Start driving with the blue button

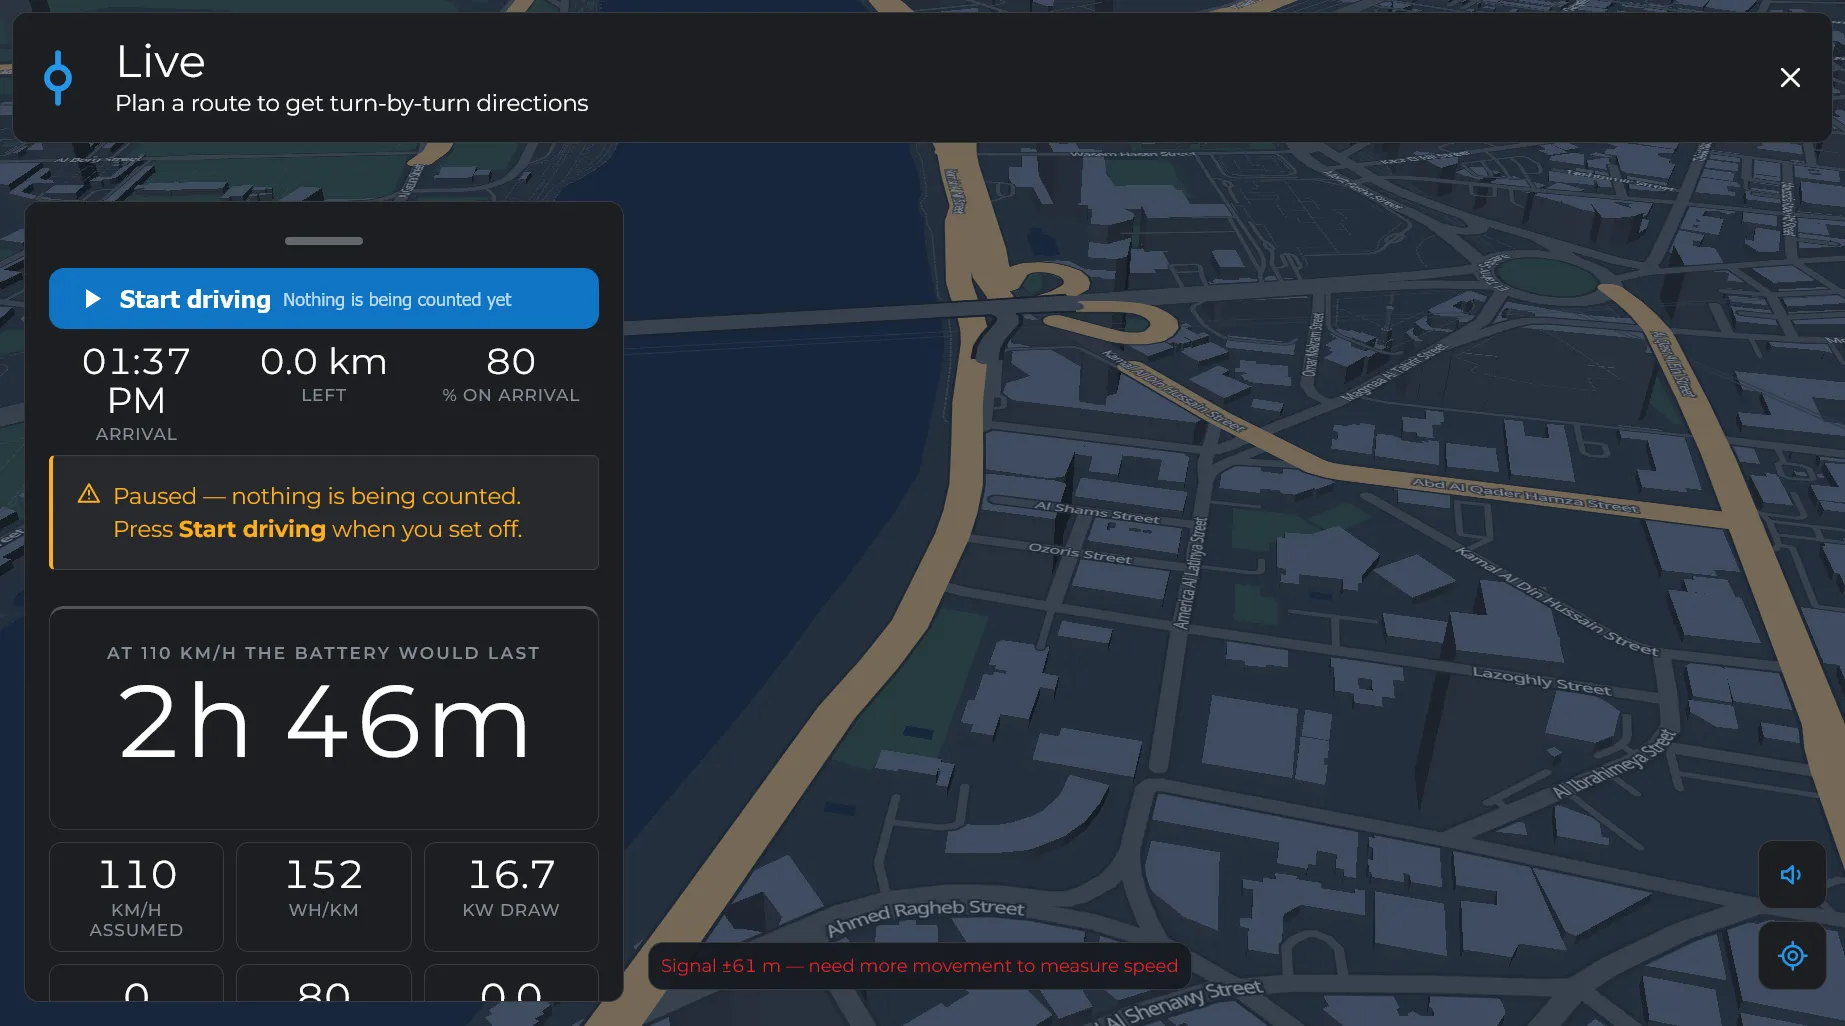[324, 298]
